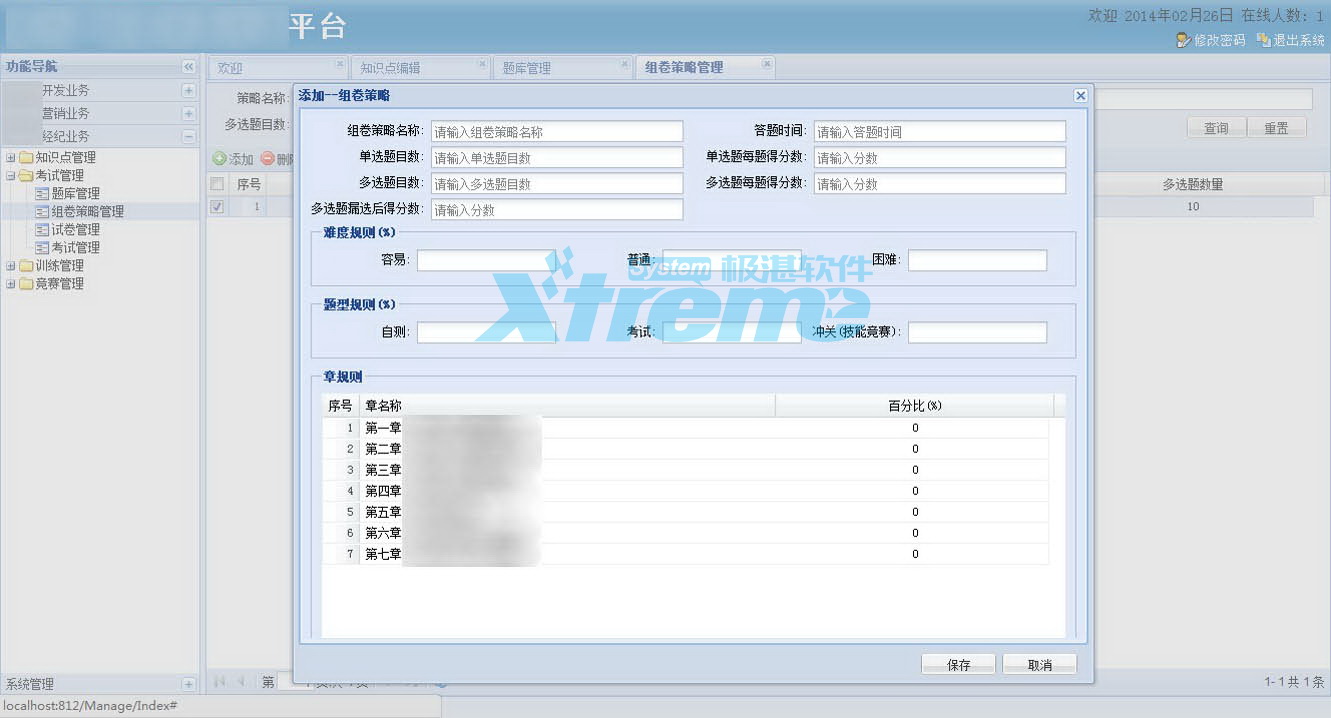The image size is (1331, 718).
Task: Click the 取消 cancel button
Action: click(1039, 663)
